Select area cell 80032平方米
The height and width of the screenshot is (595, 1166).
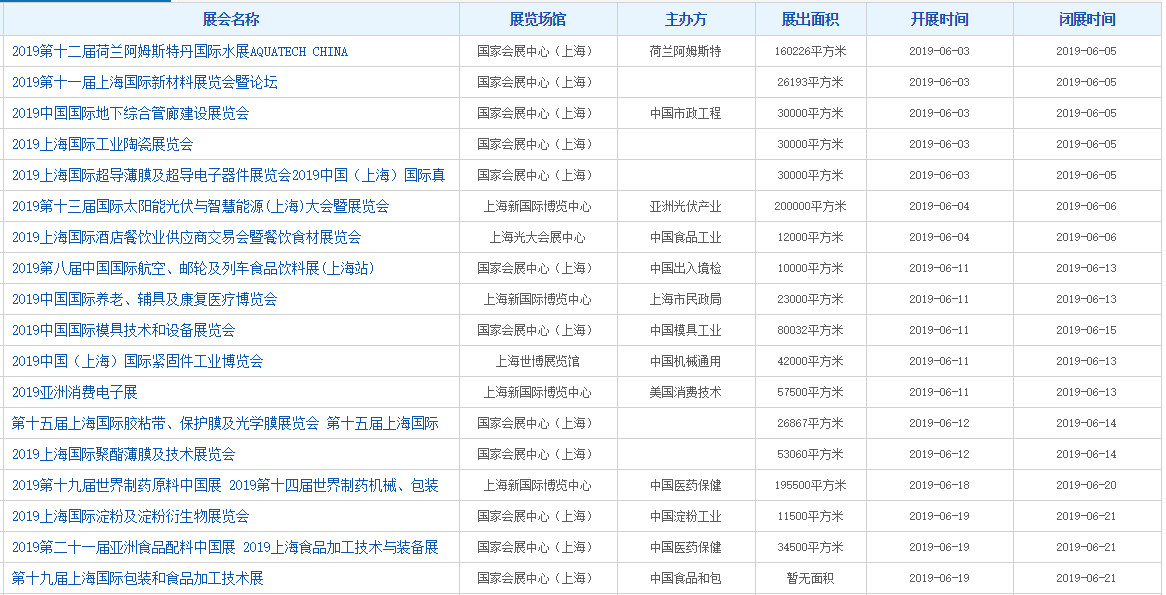click(811, 330)
